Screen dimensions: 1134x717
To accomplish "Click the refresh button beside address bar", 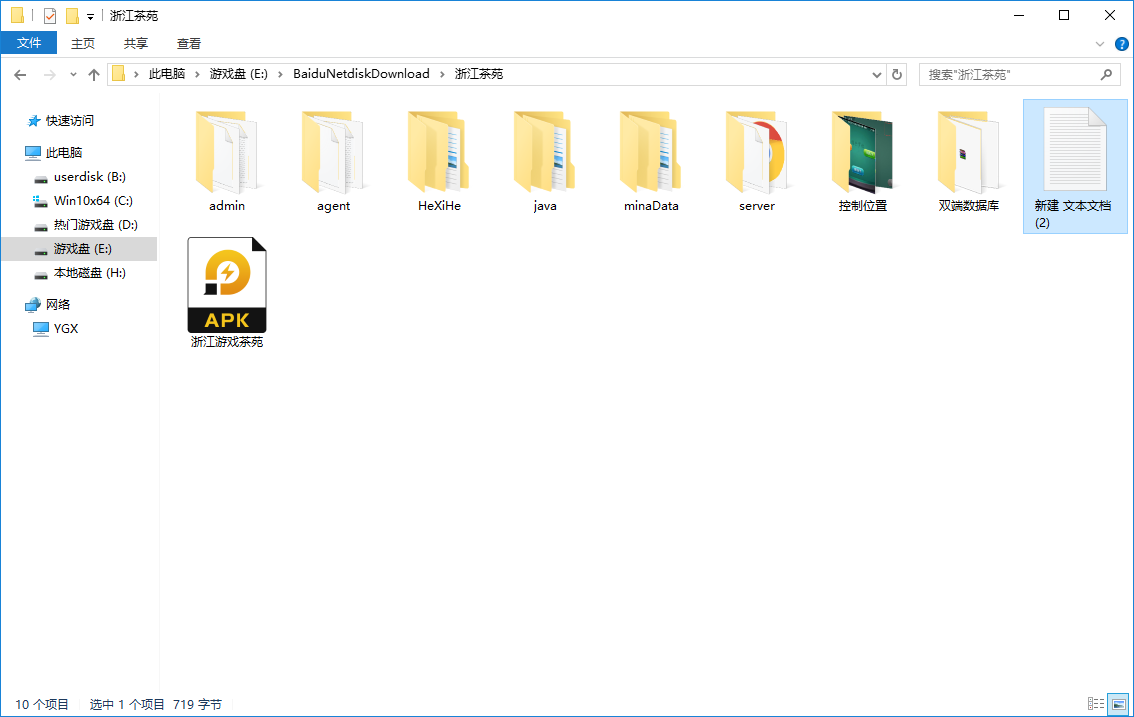I will (897, 74).
